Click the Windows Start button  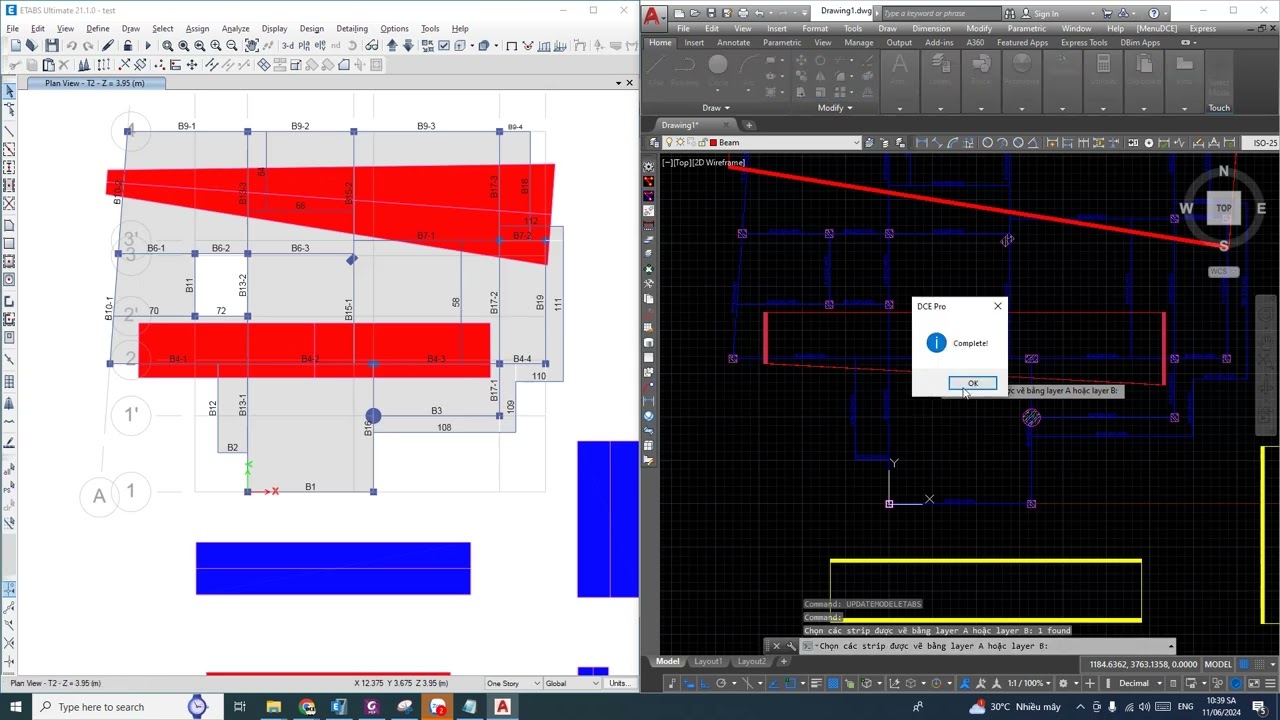15,707
